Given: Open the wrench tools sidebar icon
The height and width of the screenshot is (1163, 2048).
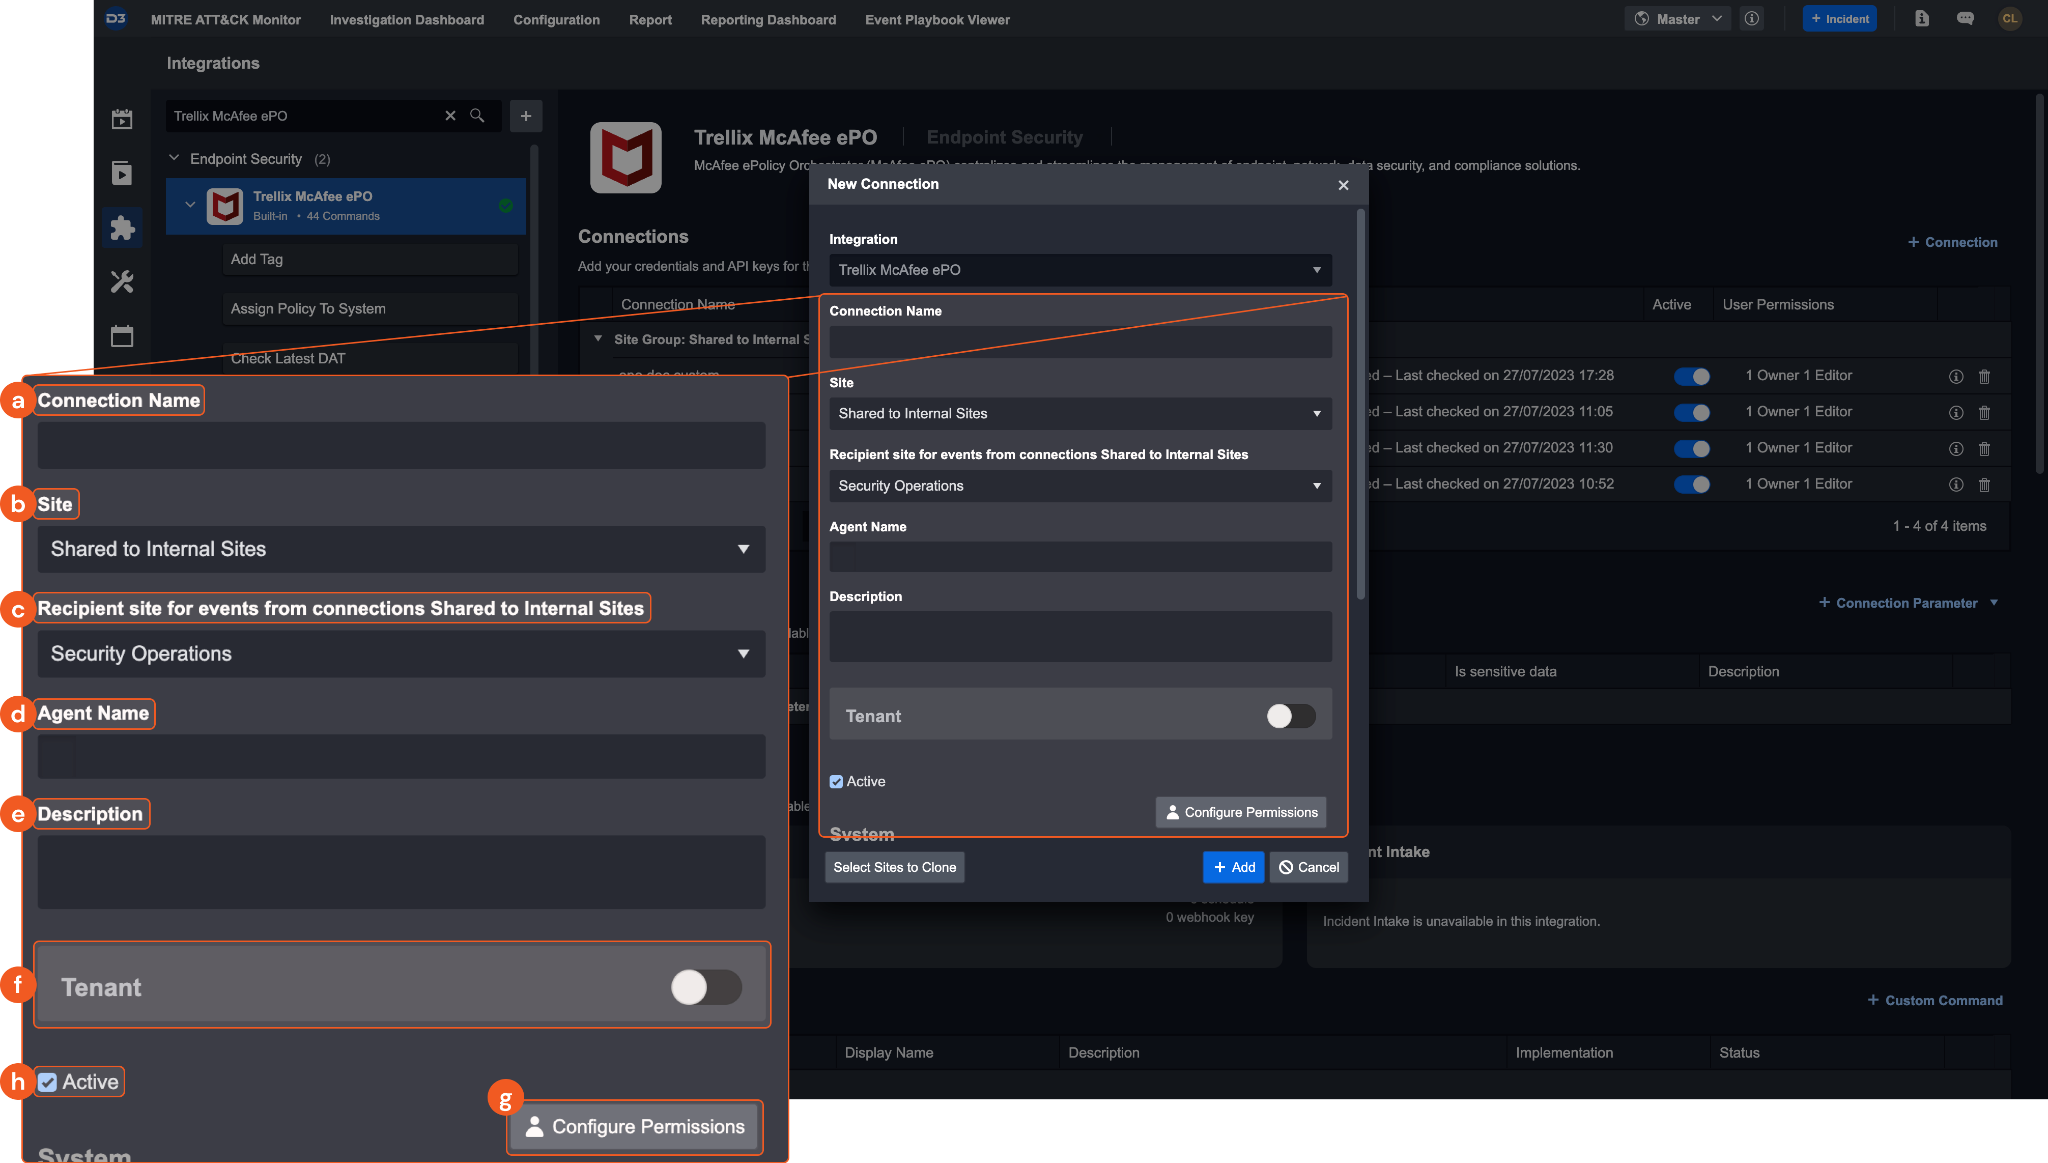Looking at the screenshot, I should click(122, 282).
